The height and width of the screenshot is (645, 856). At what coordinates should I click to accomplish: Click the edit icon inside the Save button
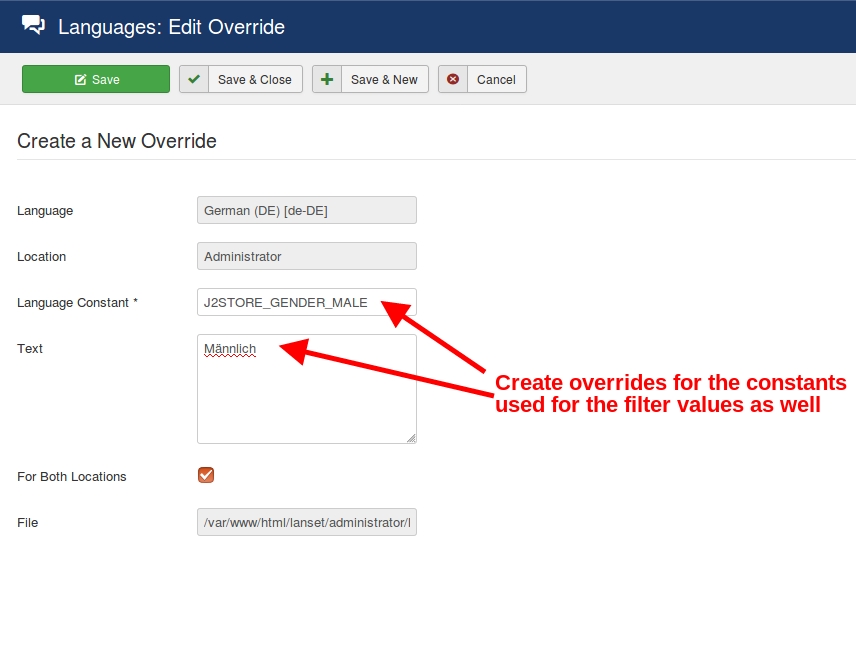(x=80, y=80)
